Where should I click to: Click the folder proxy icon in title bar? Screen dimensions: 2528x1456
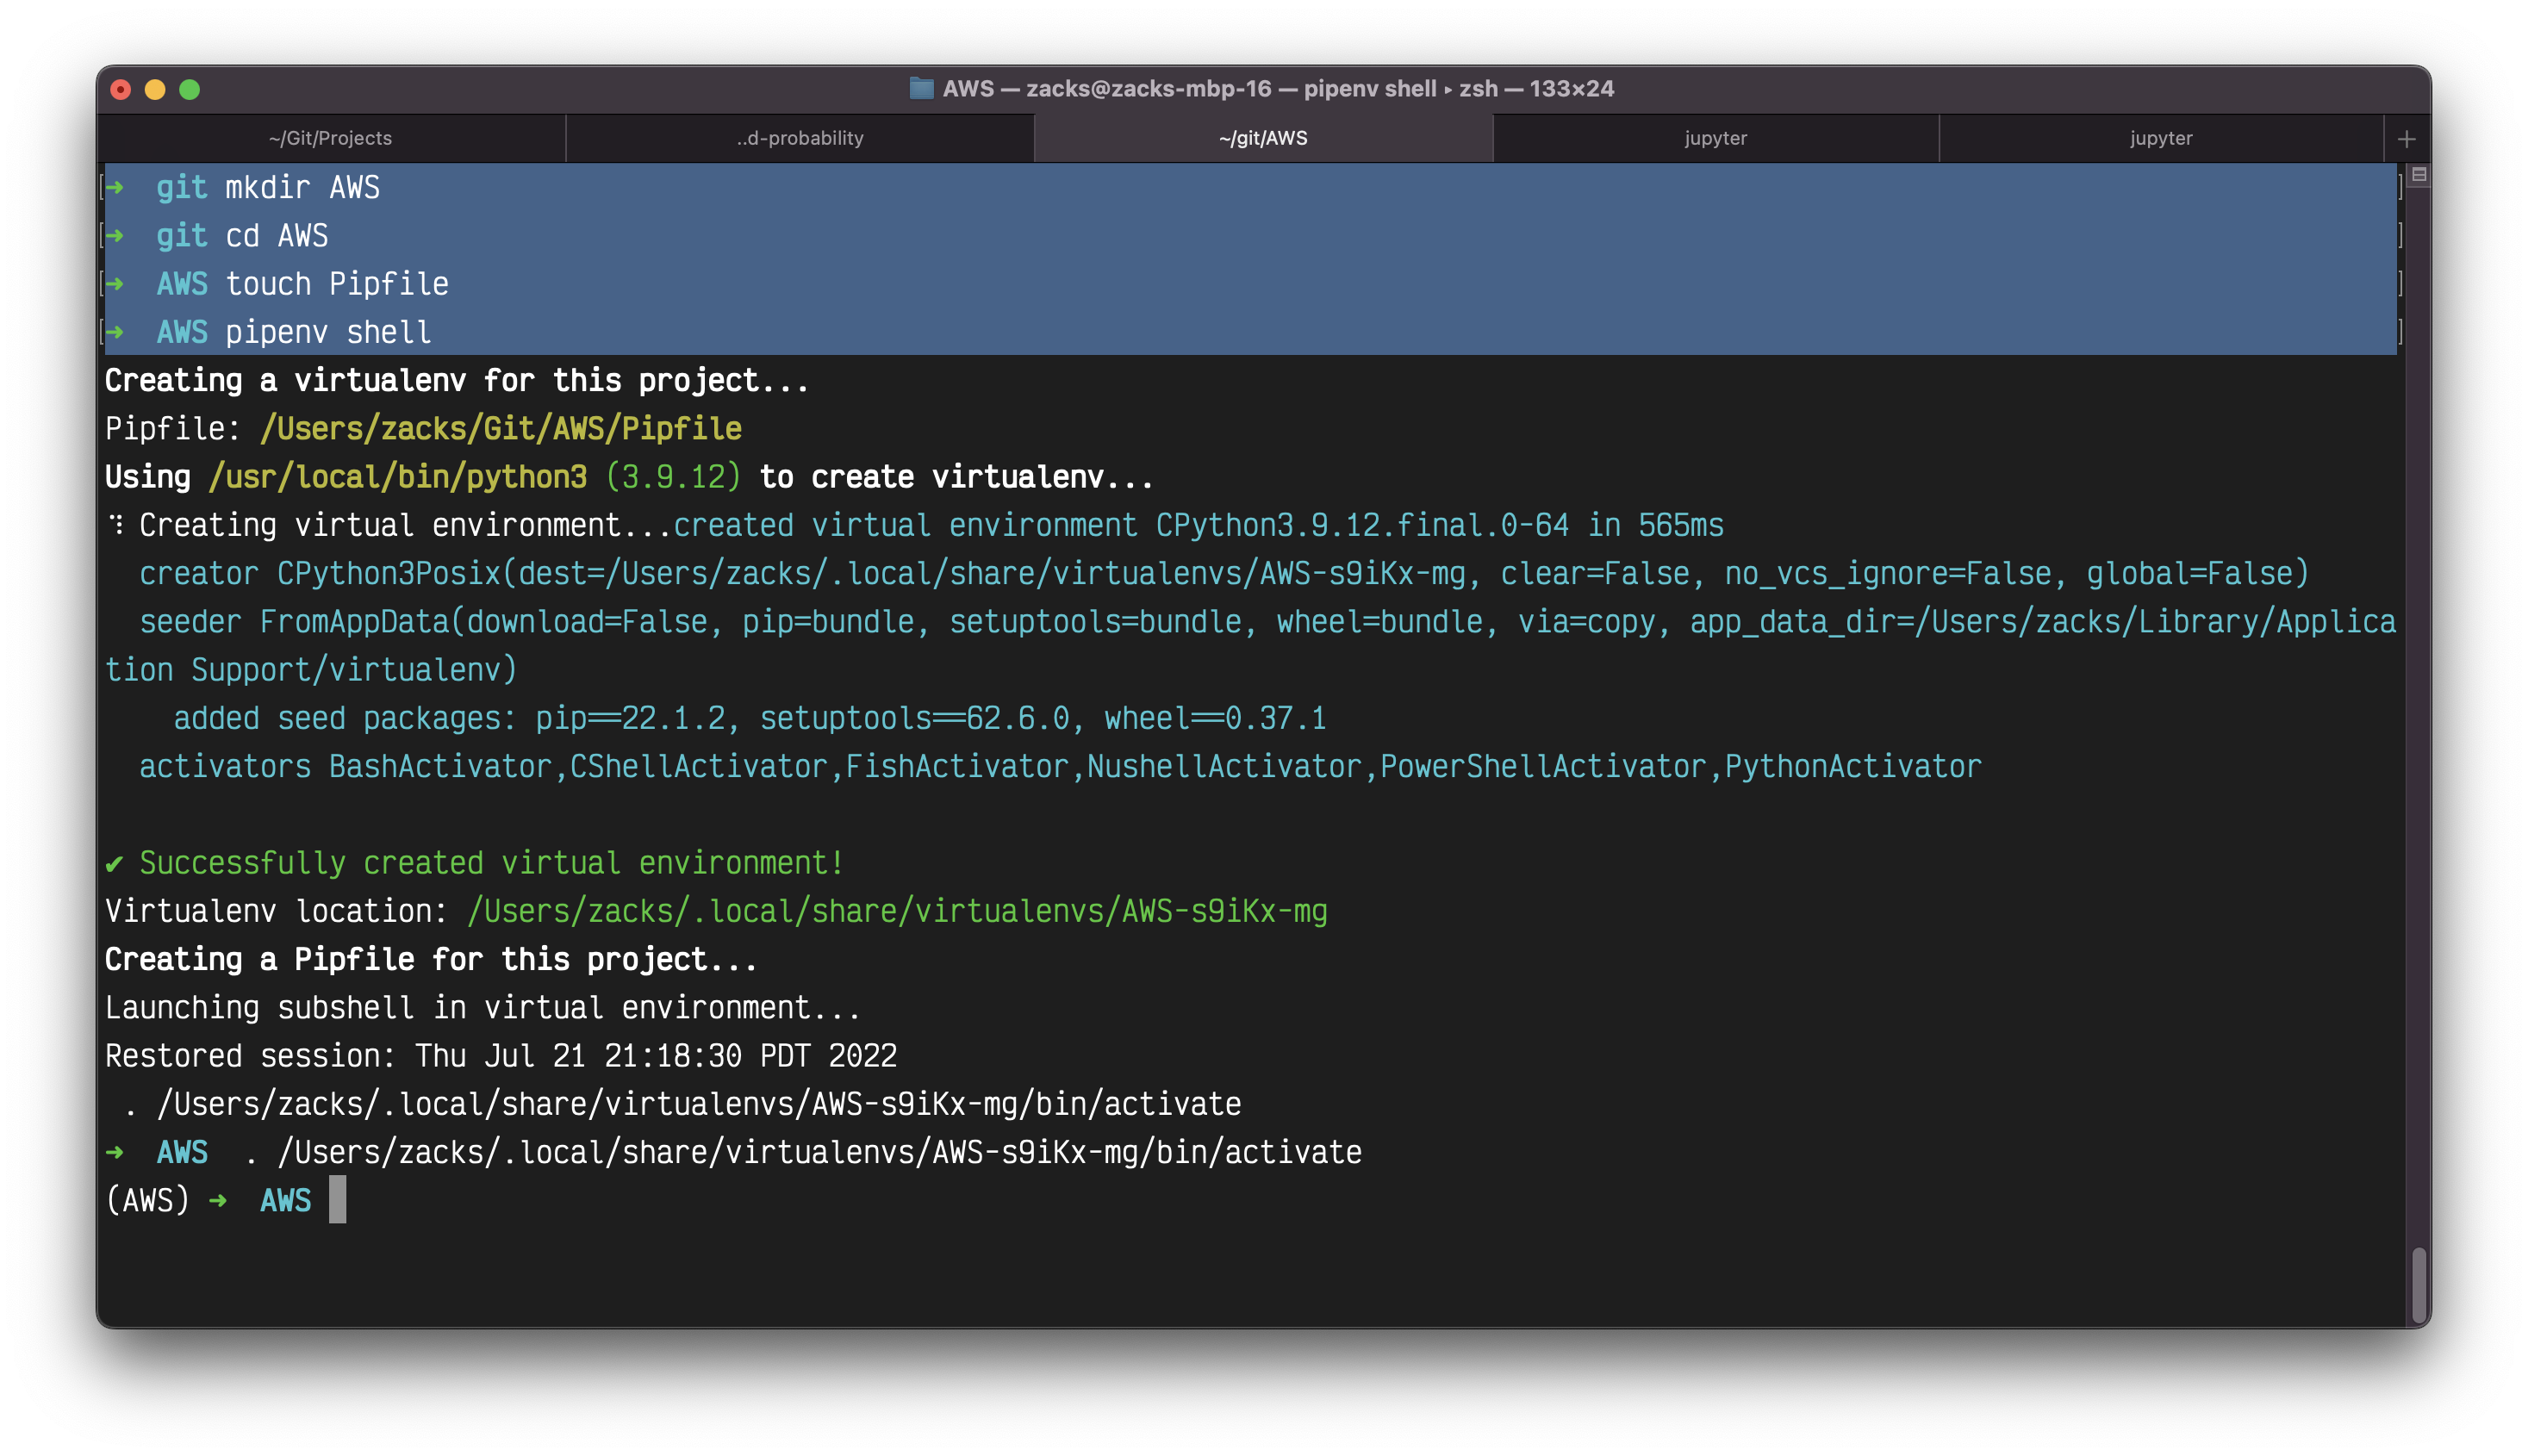[921, 88]
